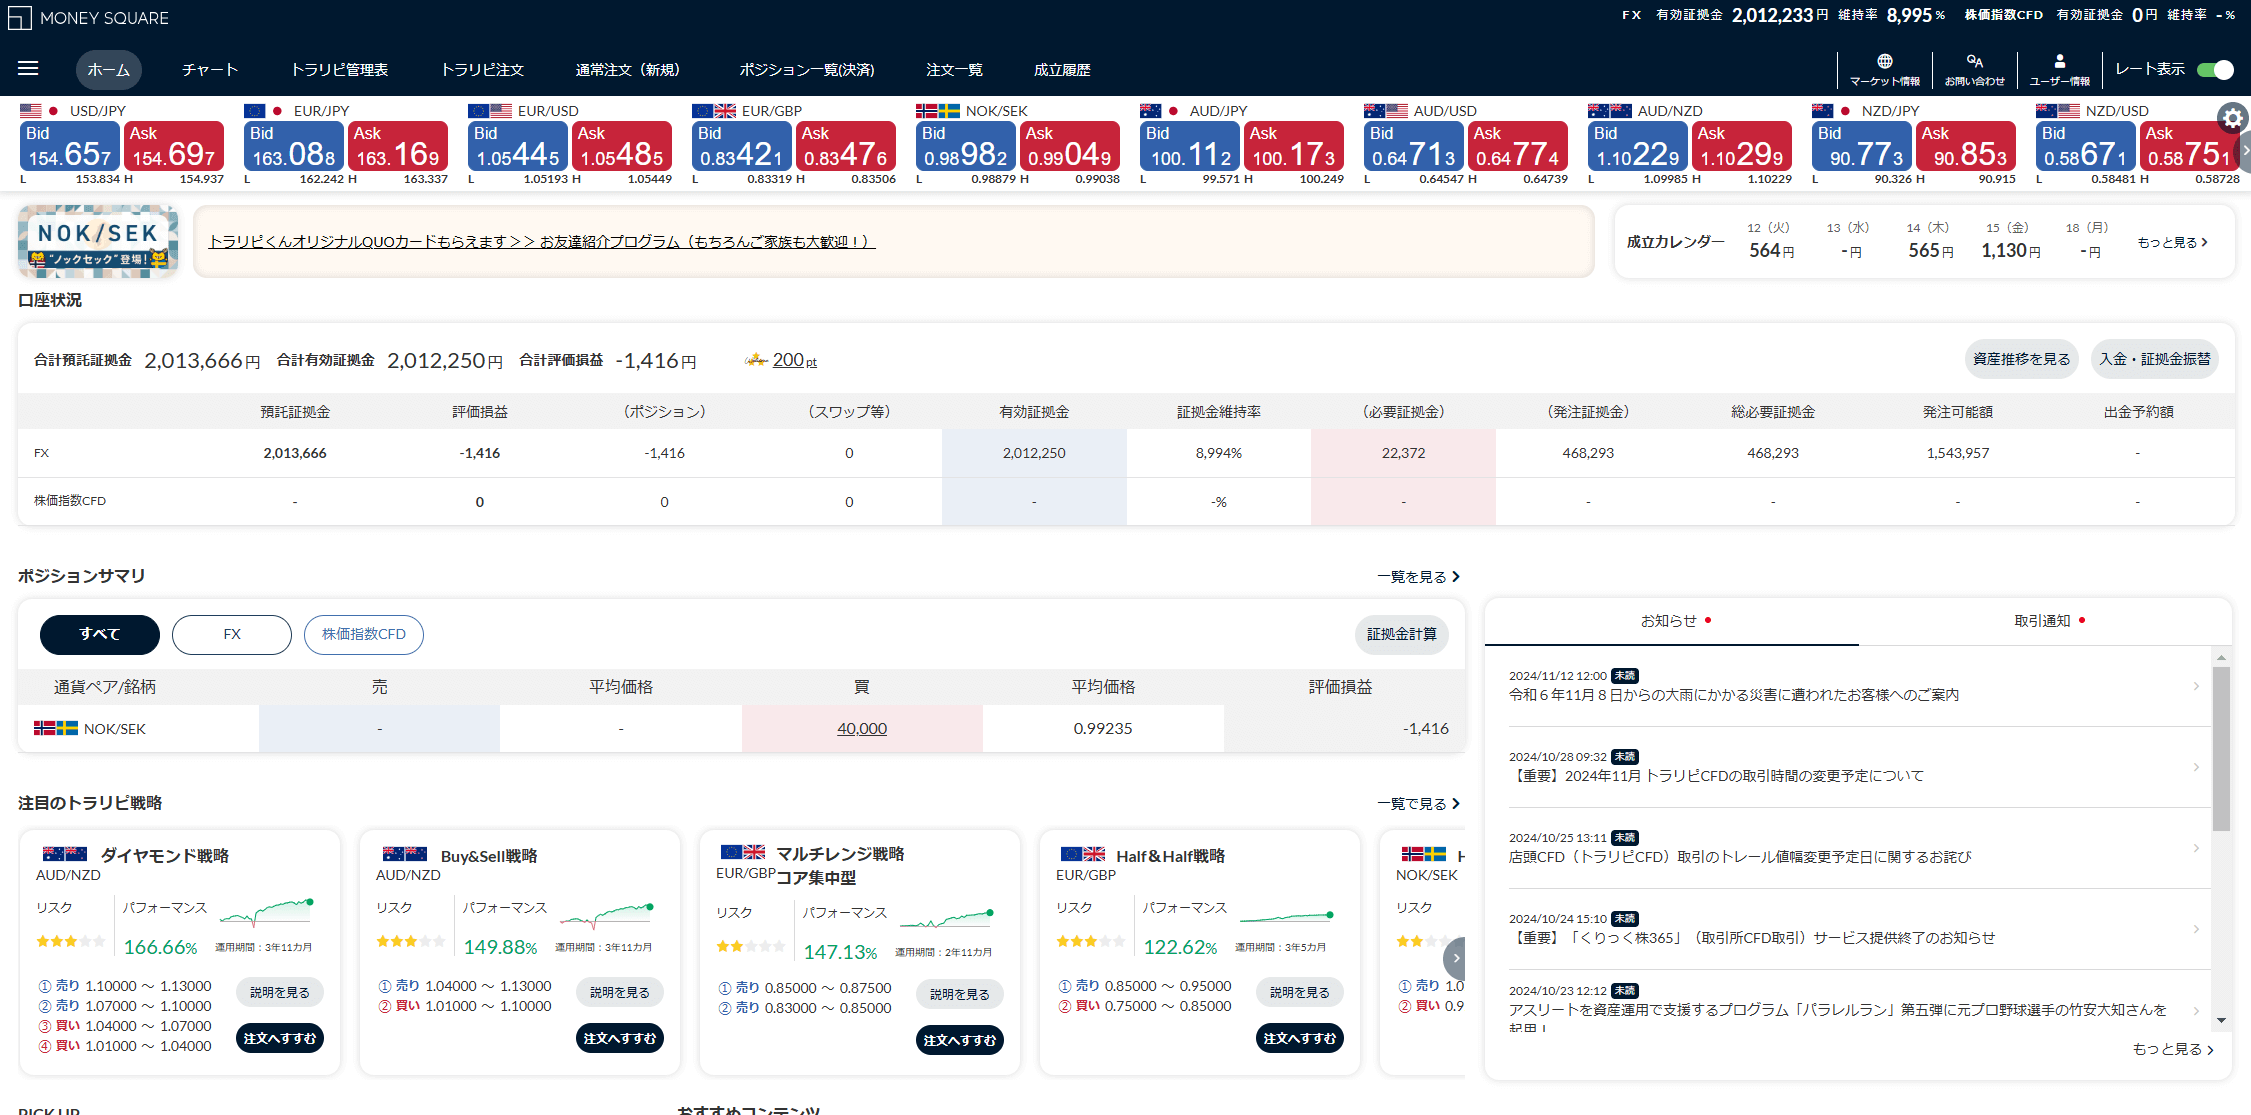
Task: Select the すべて position filter
Action: click(x=100, y=634)
